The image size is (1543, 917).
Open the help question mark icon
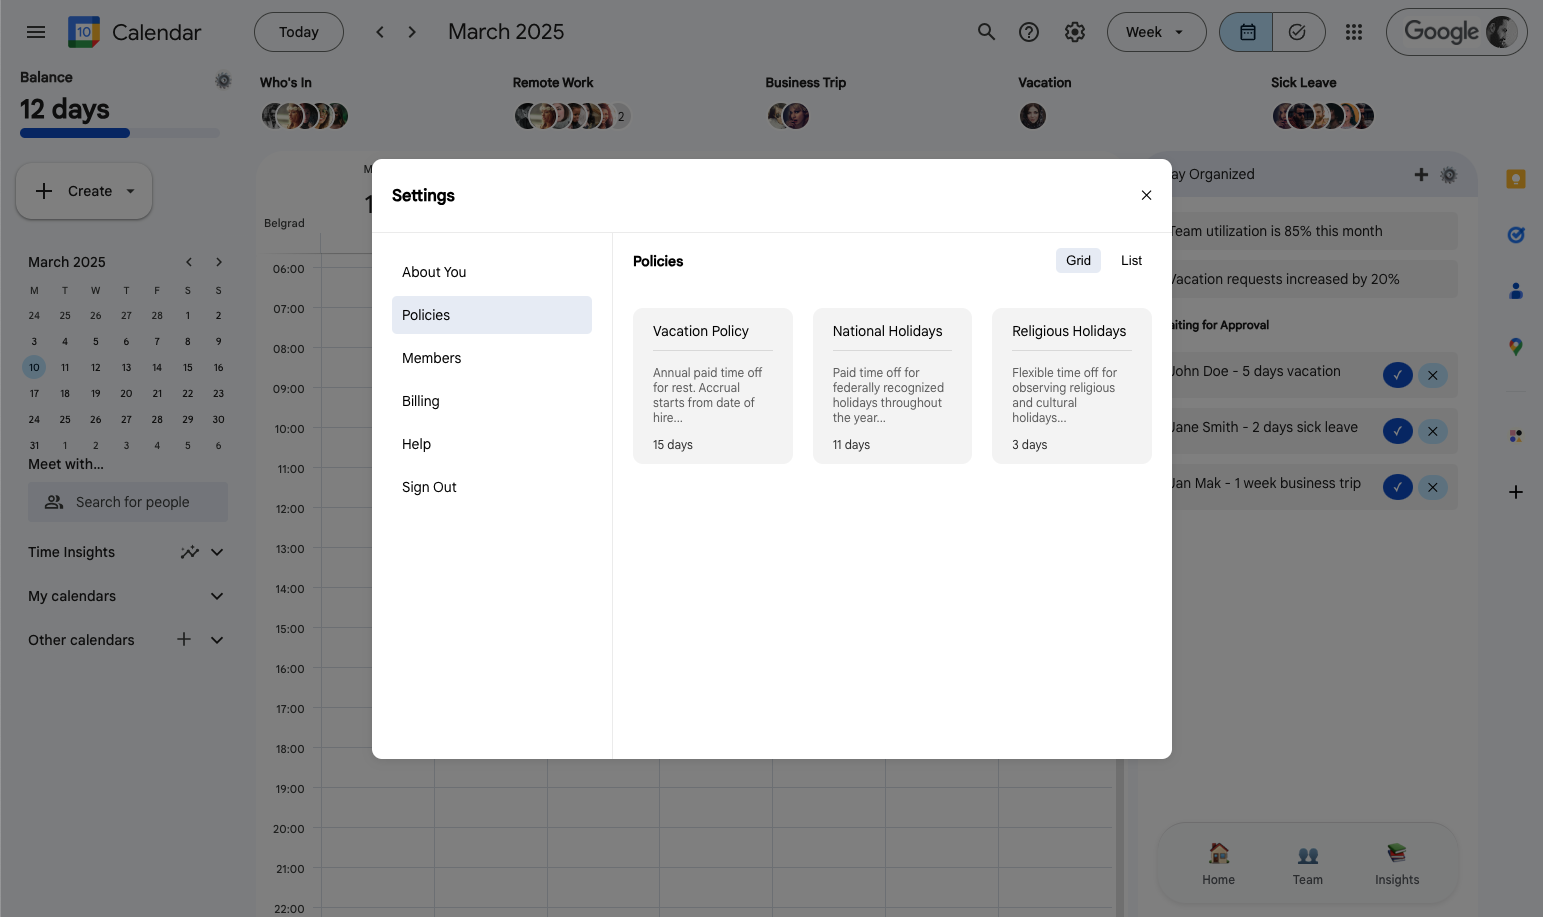tap(1029, 32)
